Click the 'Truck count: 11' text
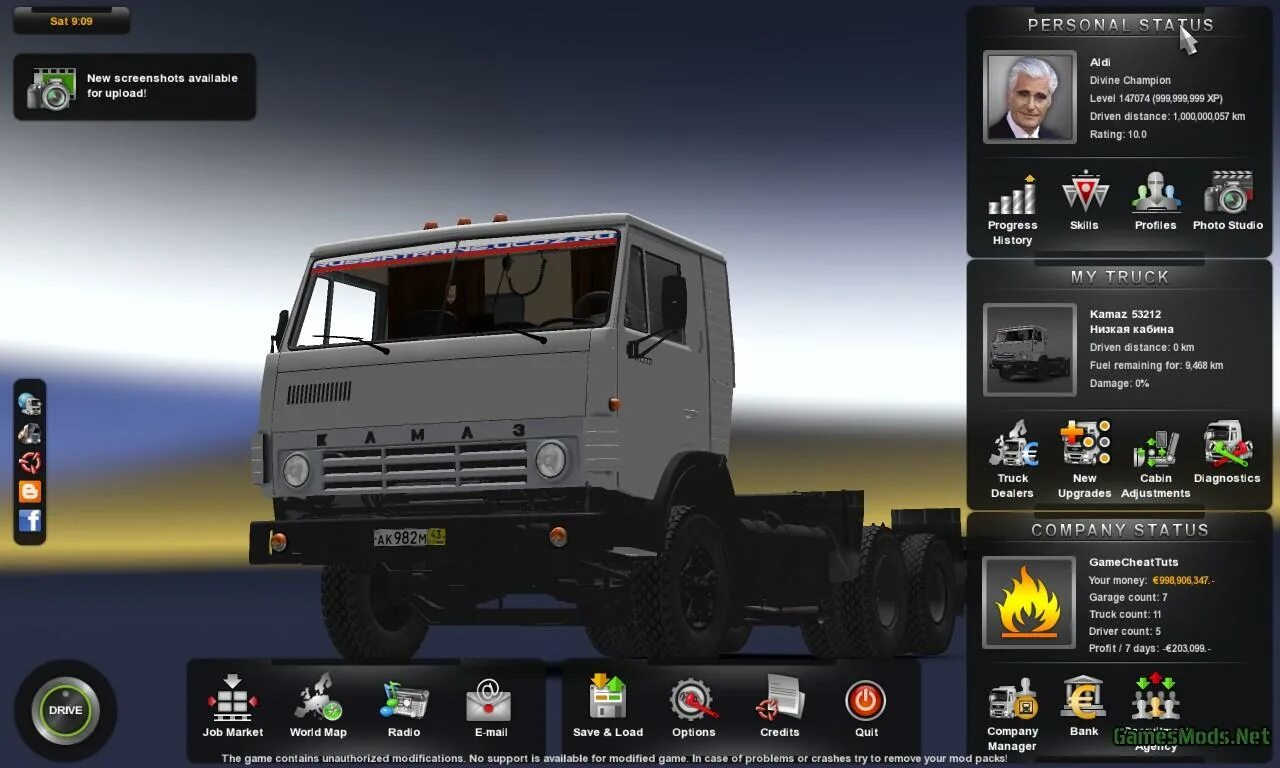This screenshot has width=1280, height=768. pos(1125,615)
